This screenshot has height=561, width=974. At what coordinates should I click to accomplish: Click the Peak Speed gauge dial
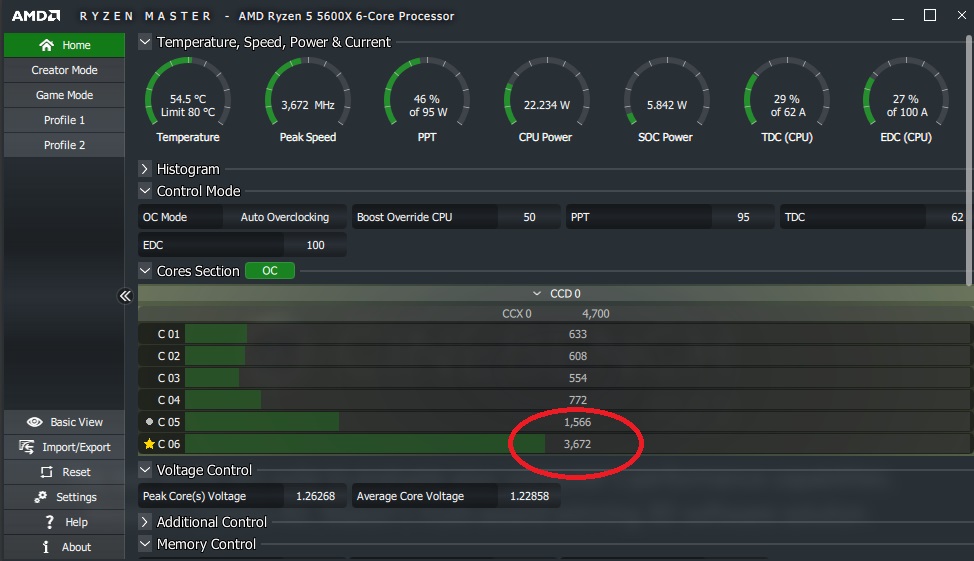307,93
